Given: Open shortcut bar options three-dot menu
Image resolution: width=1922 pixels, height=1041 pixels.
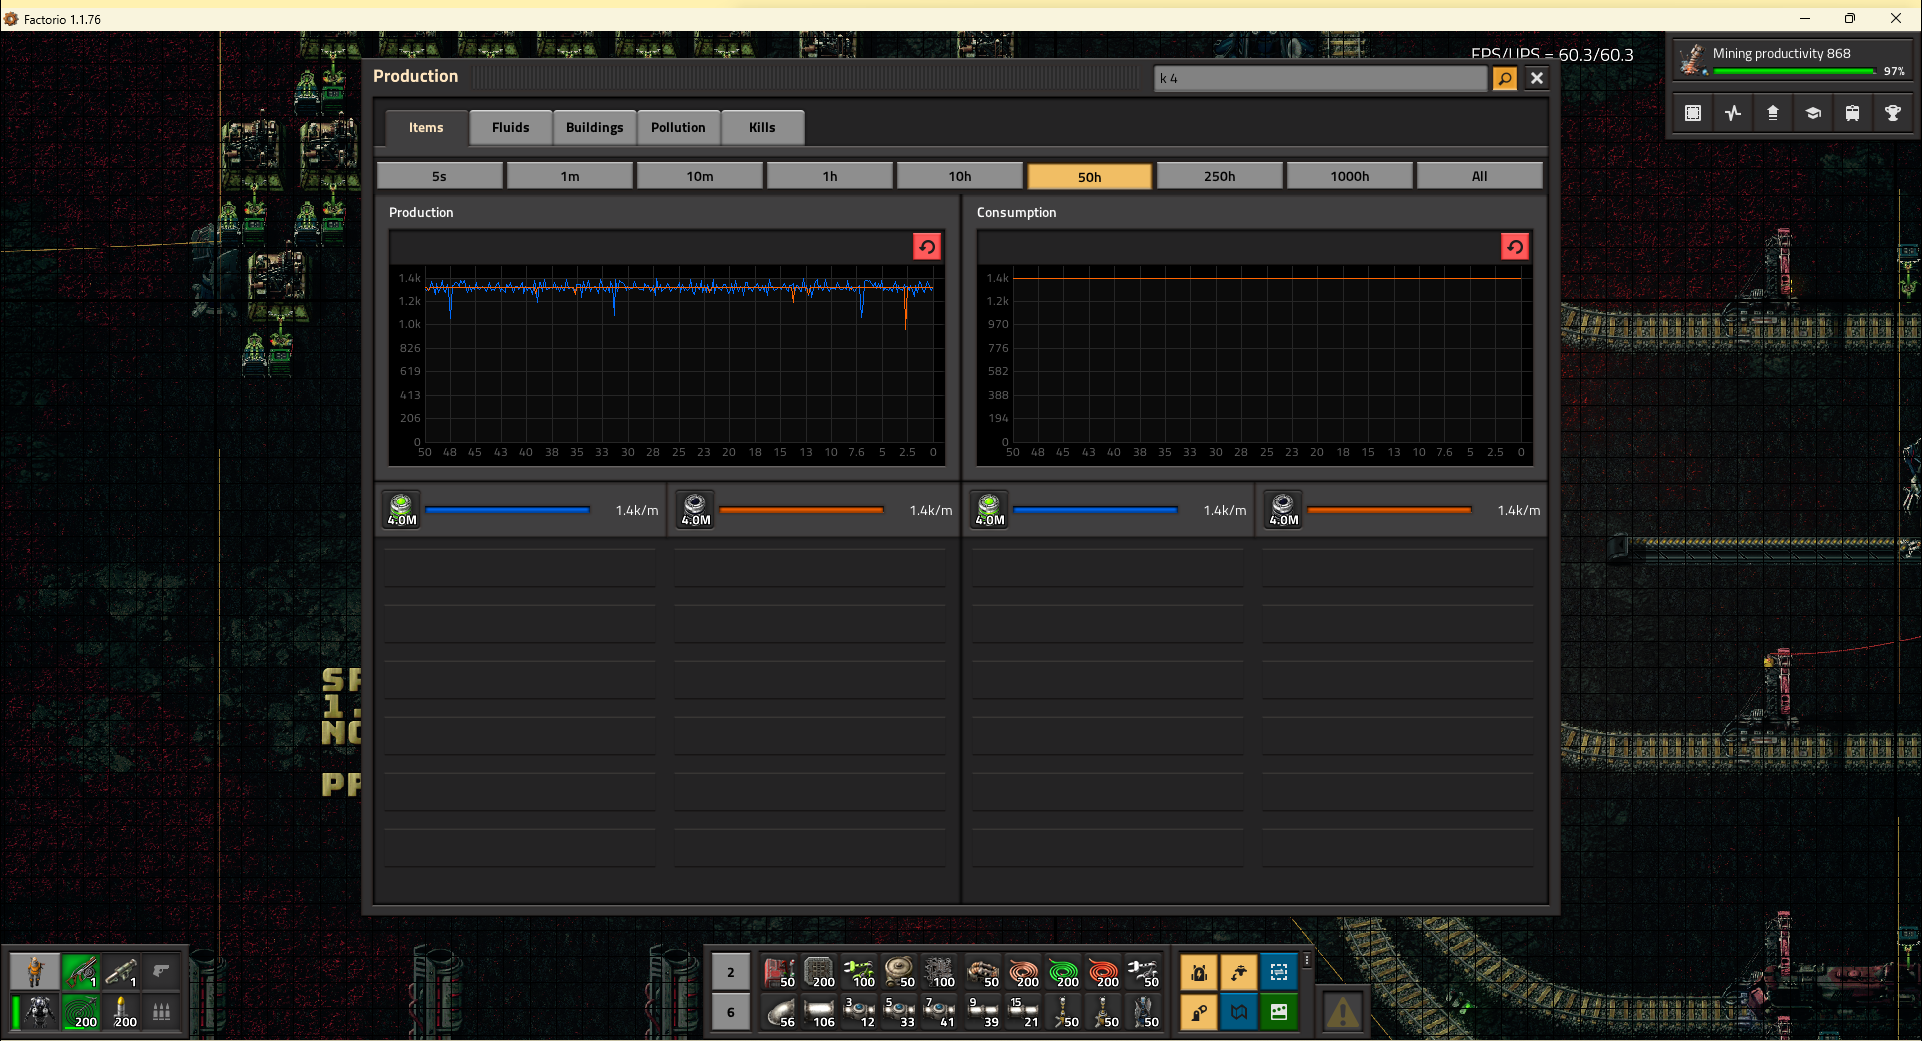Looking at the screenshot, I should (x=1307, y=960).
